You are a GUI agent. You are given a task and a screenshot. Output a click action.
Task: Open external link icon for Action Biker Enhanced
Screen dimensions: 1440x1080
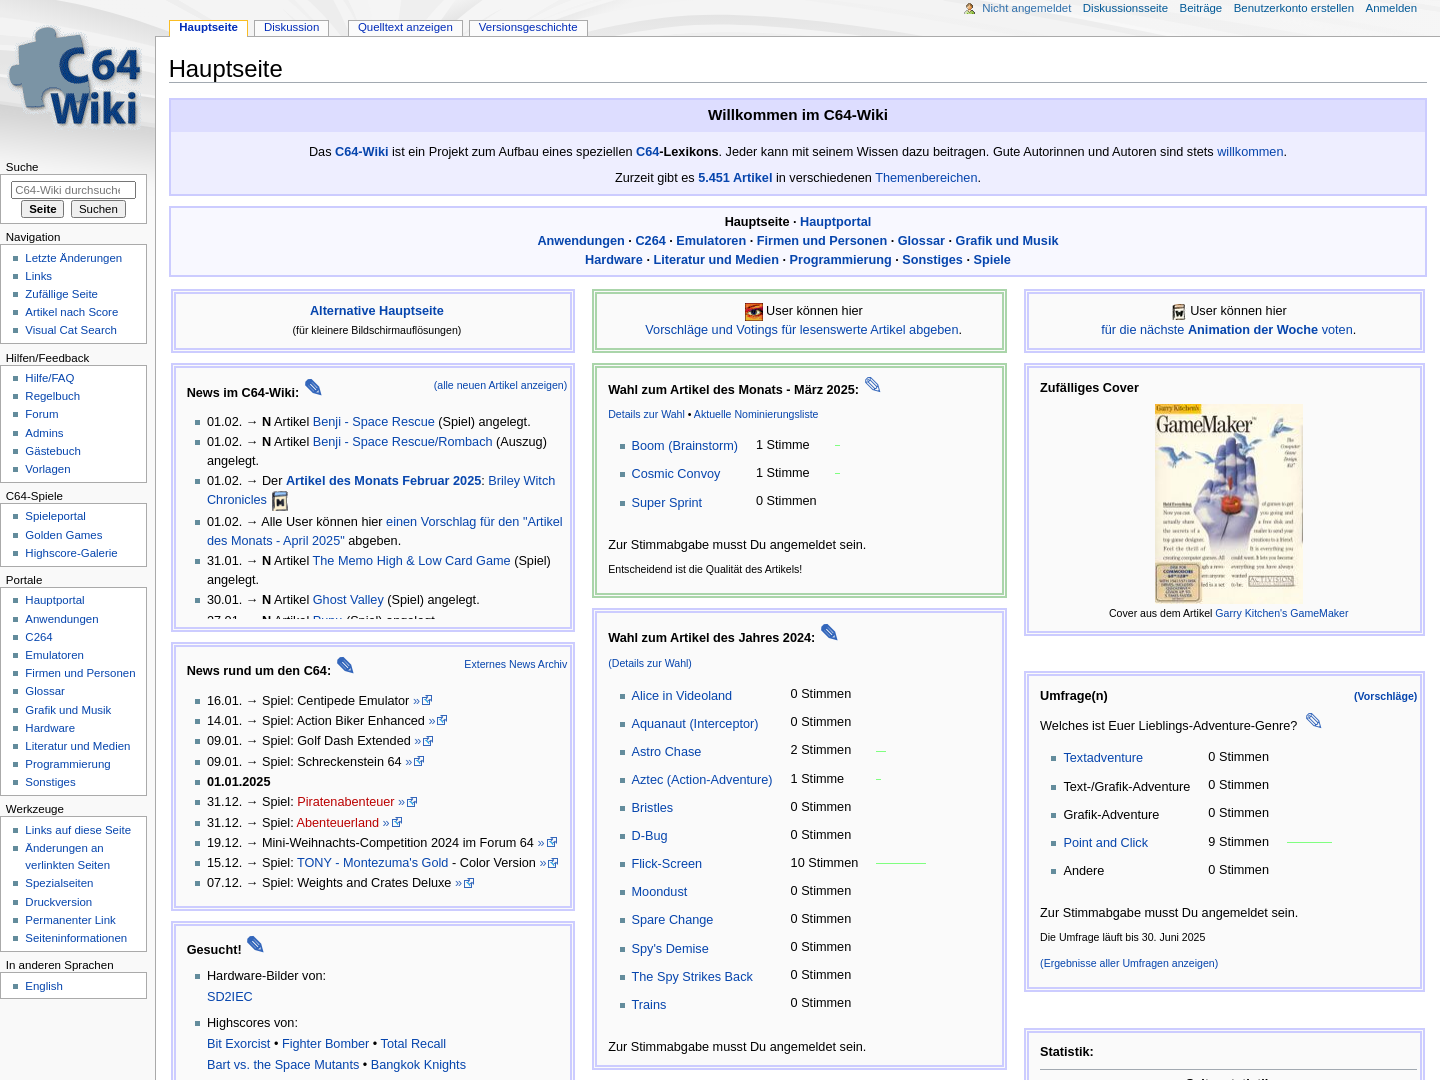pyautogui.click(x=442, y=721)
